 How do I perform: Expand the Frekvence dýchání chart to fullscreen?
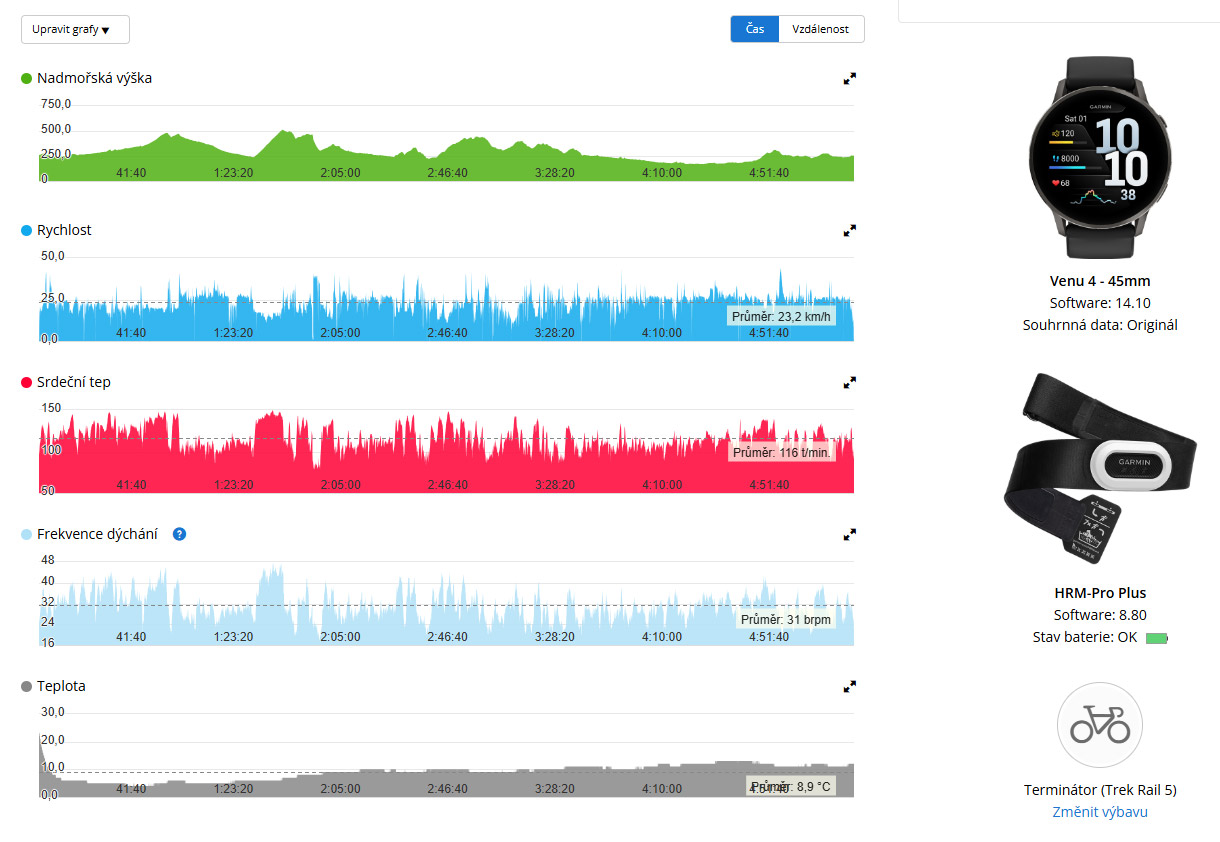849,534
